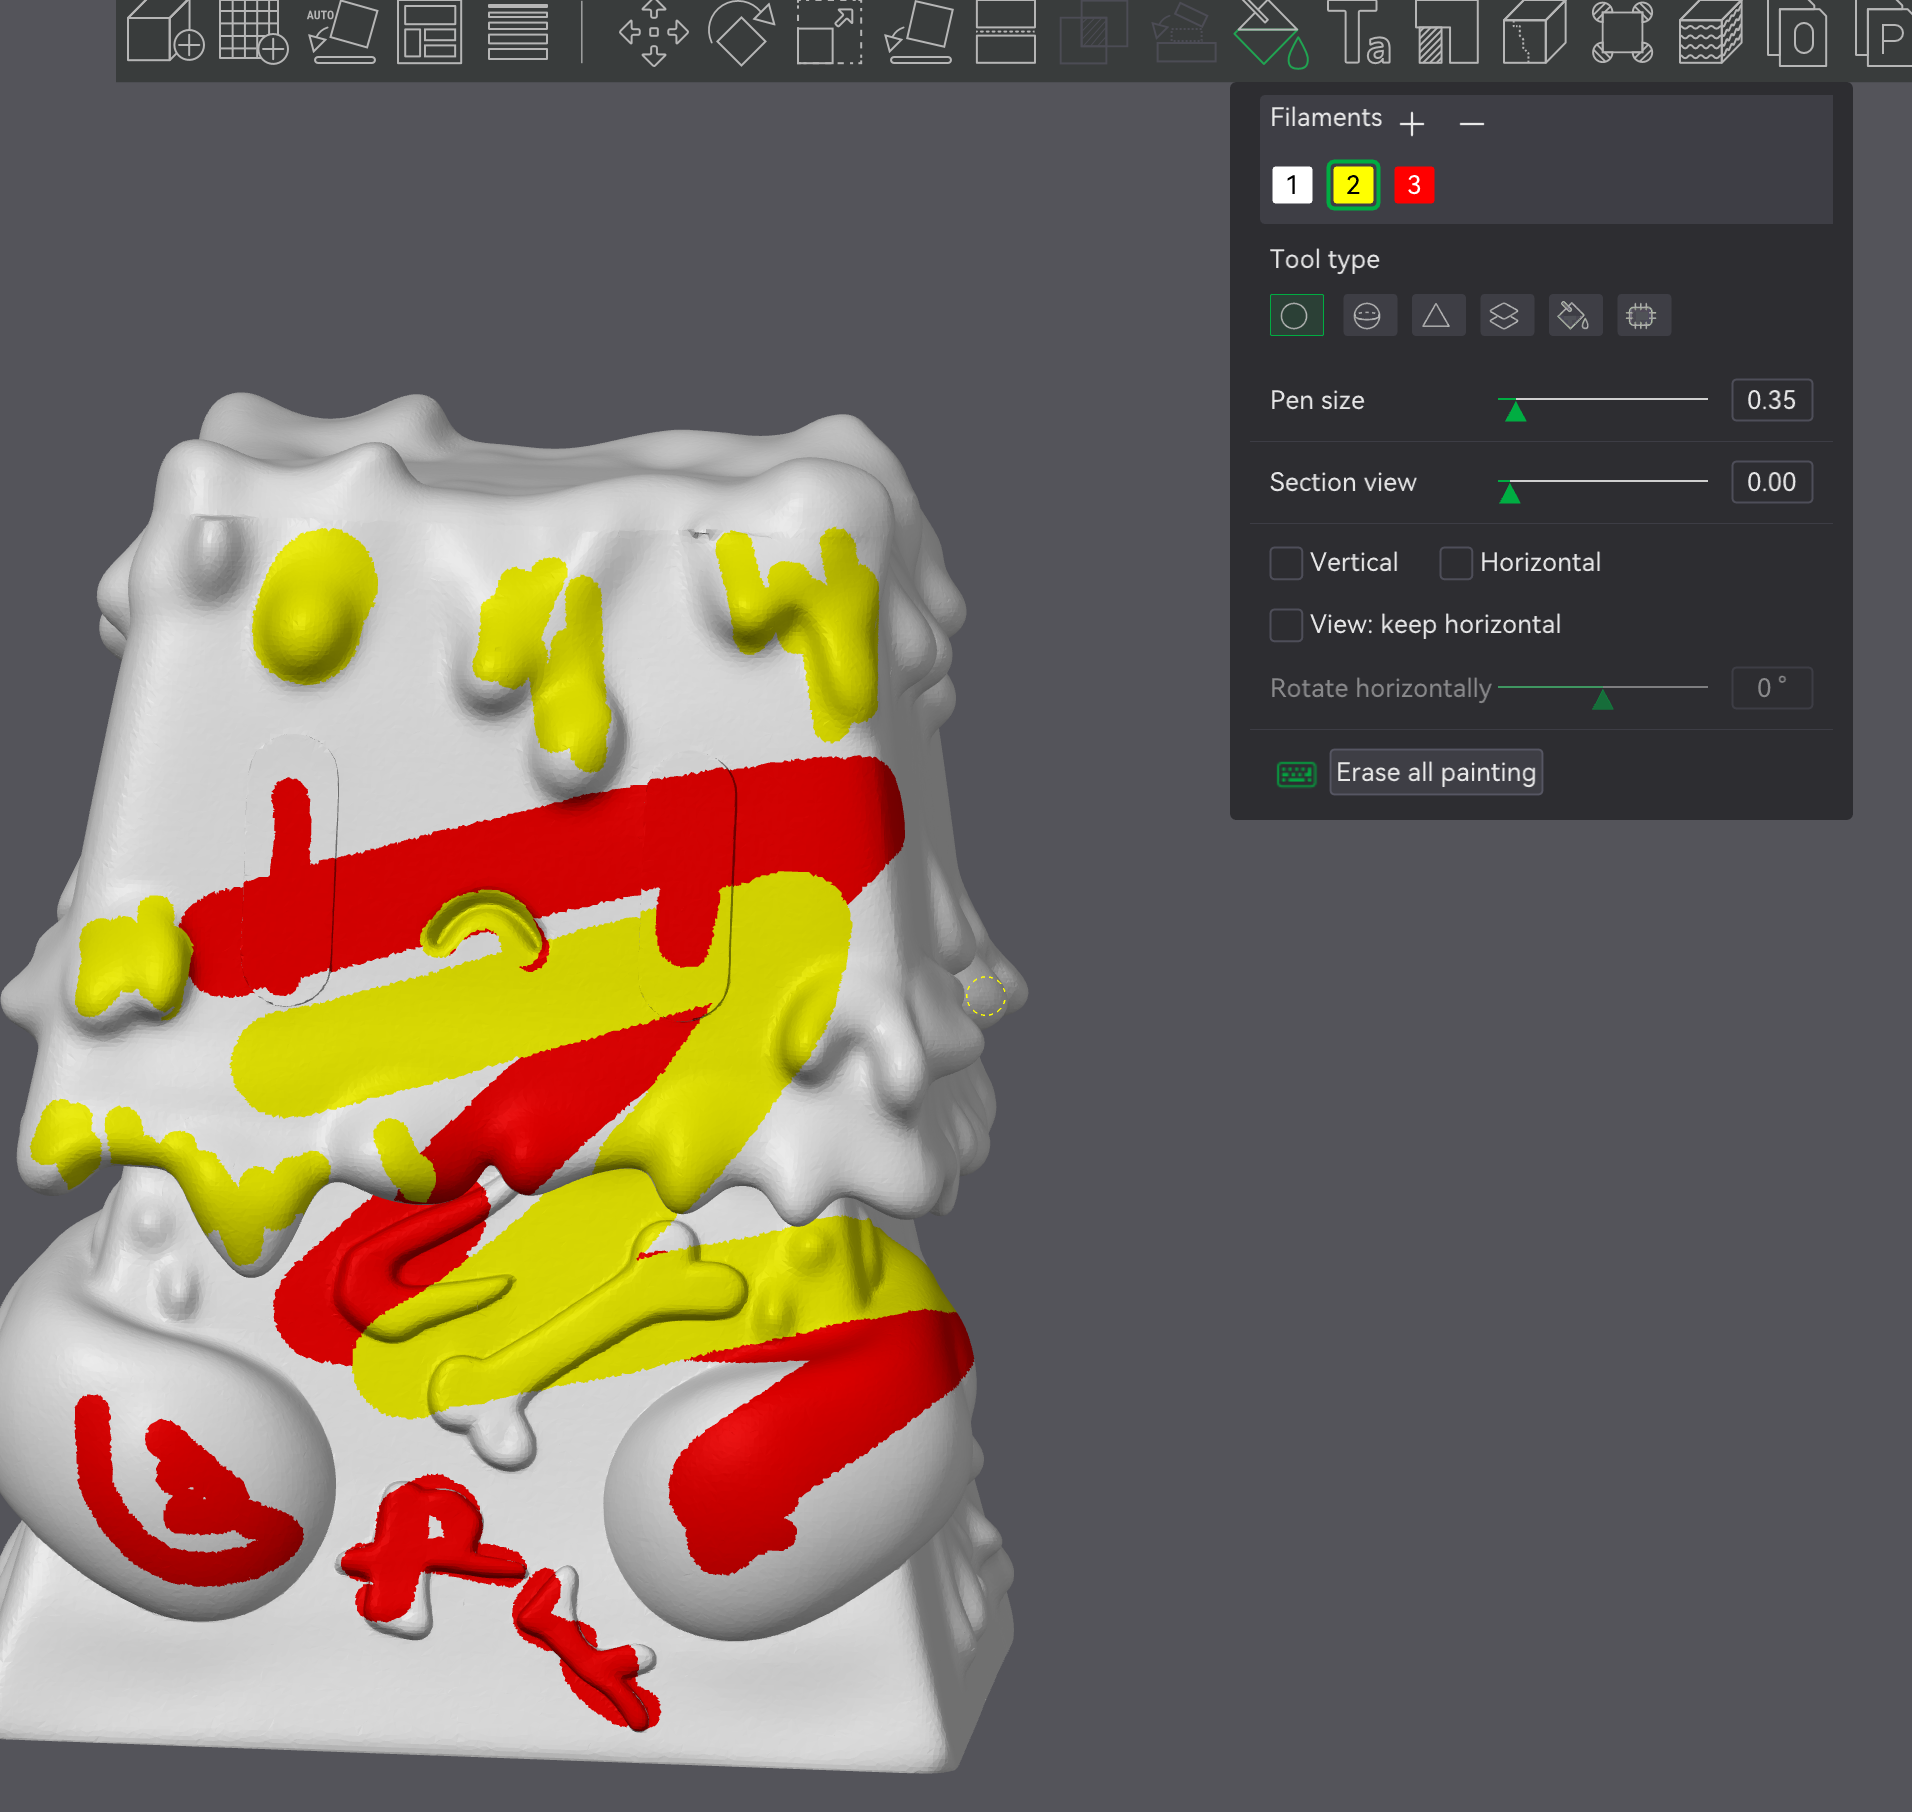Toggle View: keep horizontal checkbox
Image resolution: width=1912 pixels, height=1812 pixels.
[x=1286, y=625]
